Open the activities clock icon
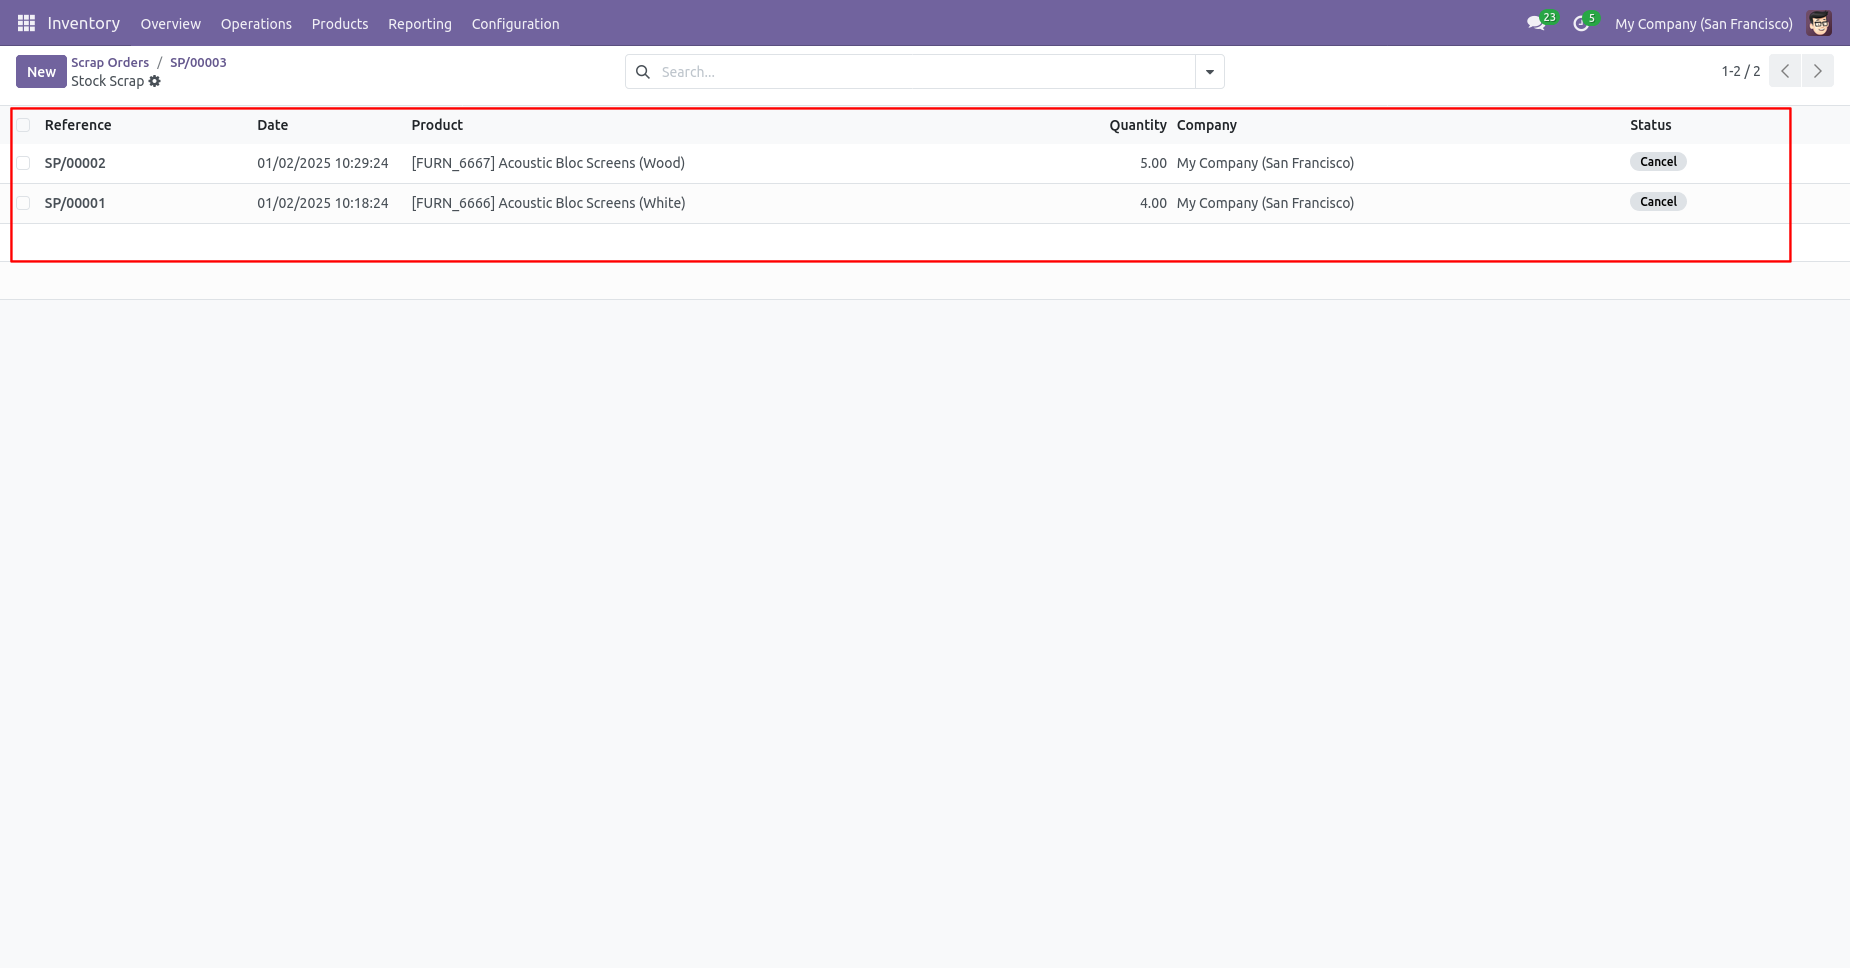 click(1581, 23)
